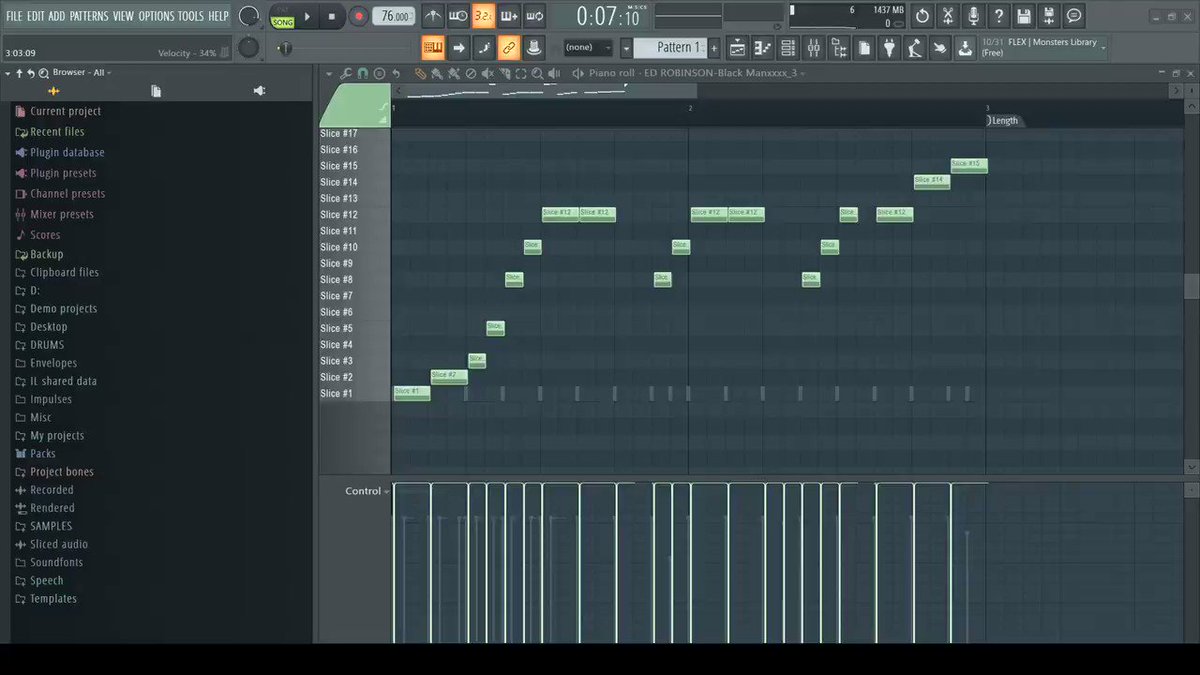
Task: Open the EDIT menu
Action: click(x=35, y=16)
